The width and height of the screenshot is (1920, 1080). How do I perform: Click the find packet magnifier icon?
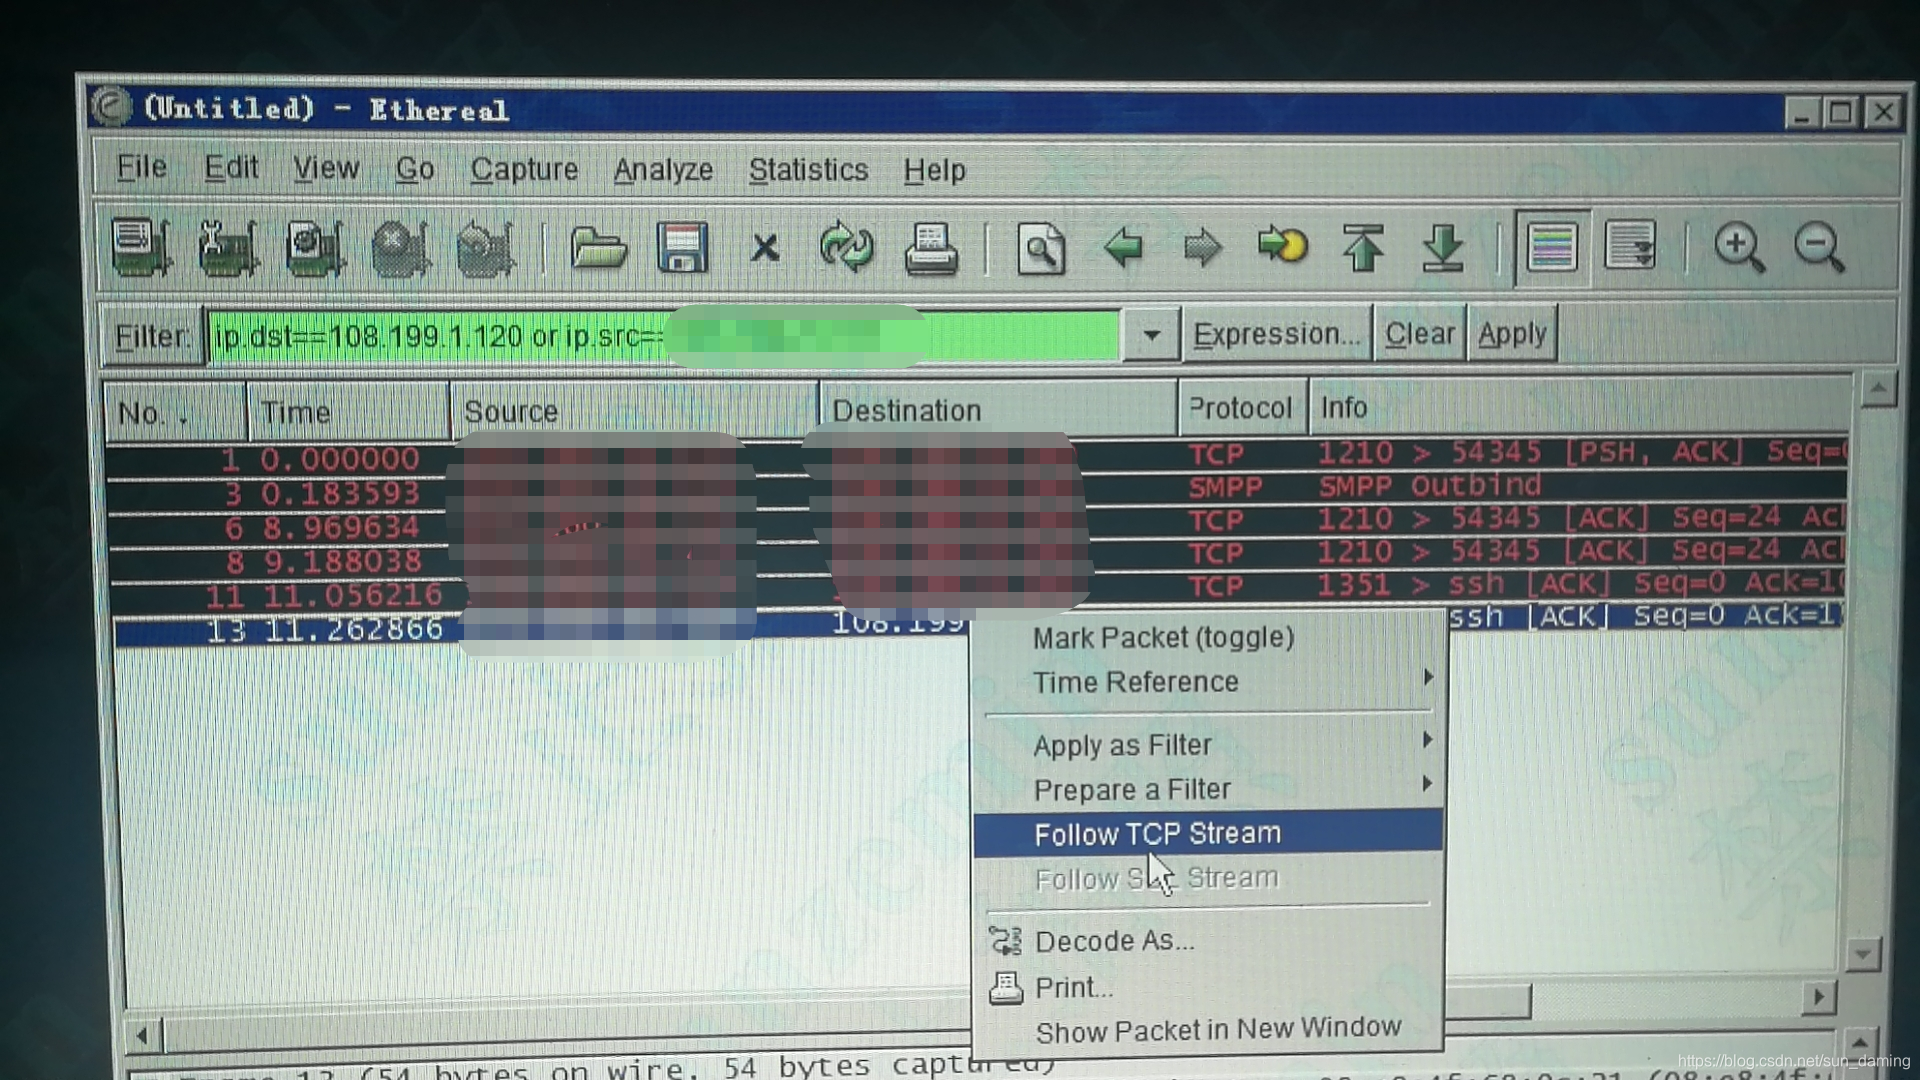(1040, 247)
